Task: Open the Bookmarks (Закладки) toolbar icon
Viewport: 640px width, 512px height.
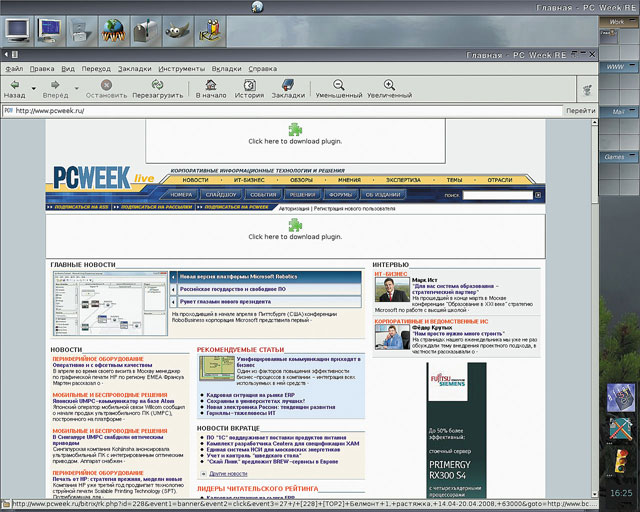Action: point(288,85)
